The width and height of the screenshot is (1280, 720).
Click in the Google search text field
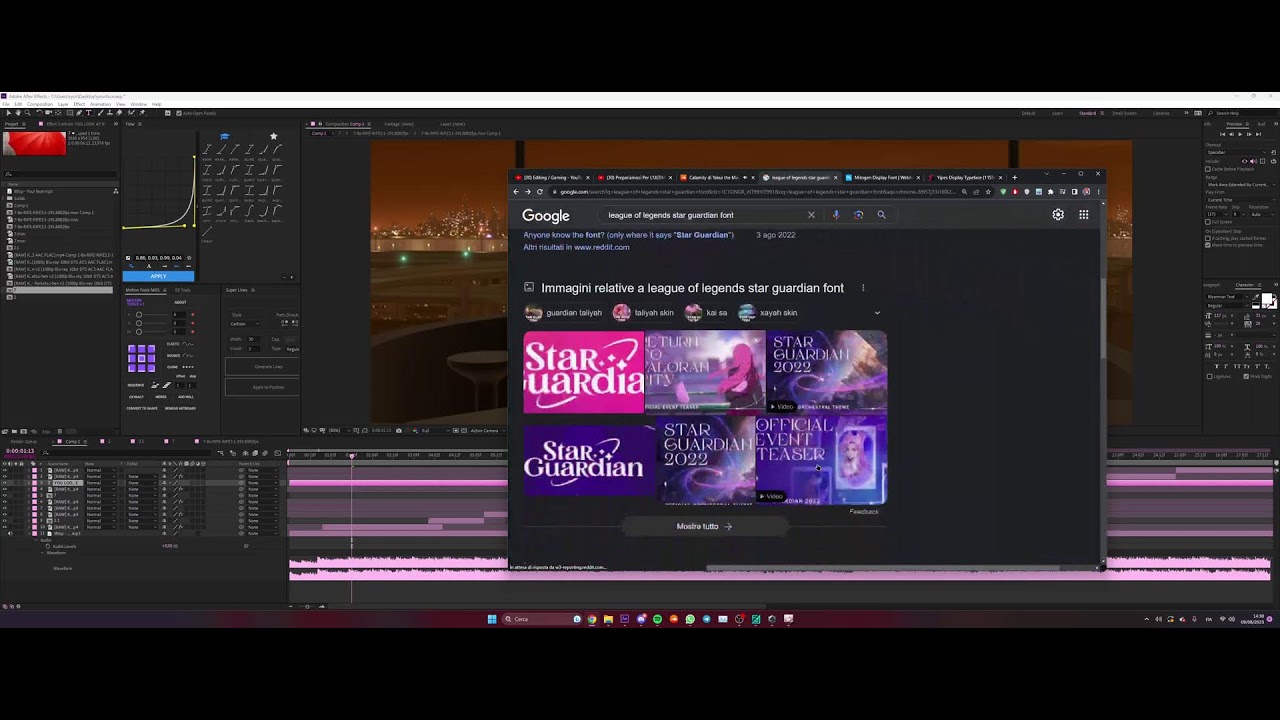point(703,215)
